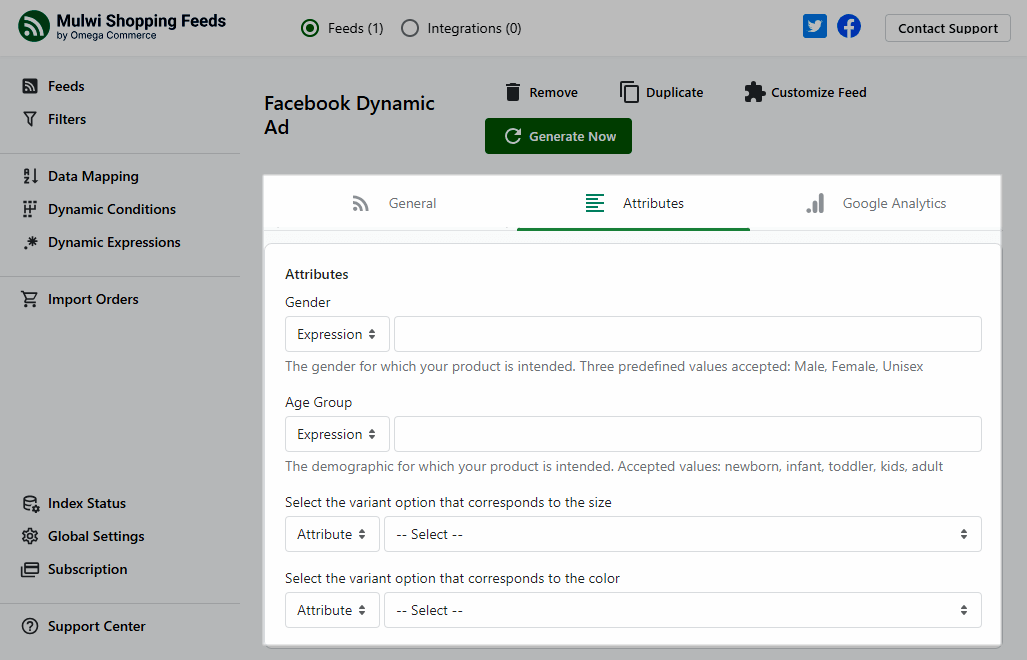Click the Twitter icon in header
The height and width of the screenshot is (660, 1027).
(x=815, y=27)
